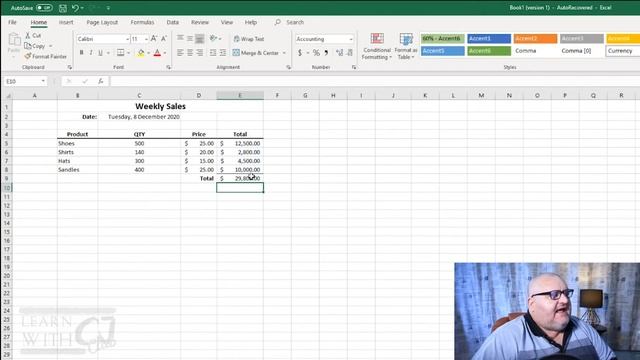Toggle Underline formatting

(x=100, y=53)
